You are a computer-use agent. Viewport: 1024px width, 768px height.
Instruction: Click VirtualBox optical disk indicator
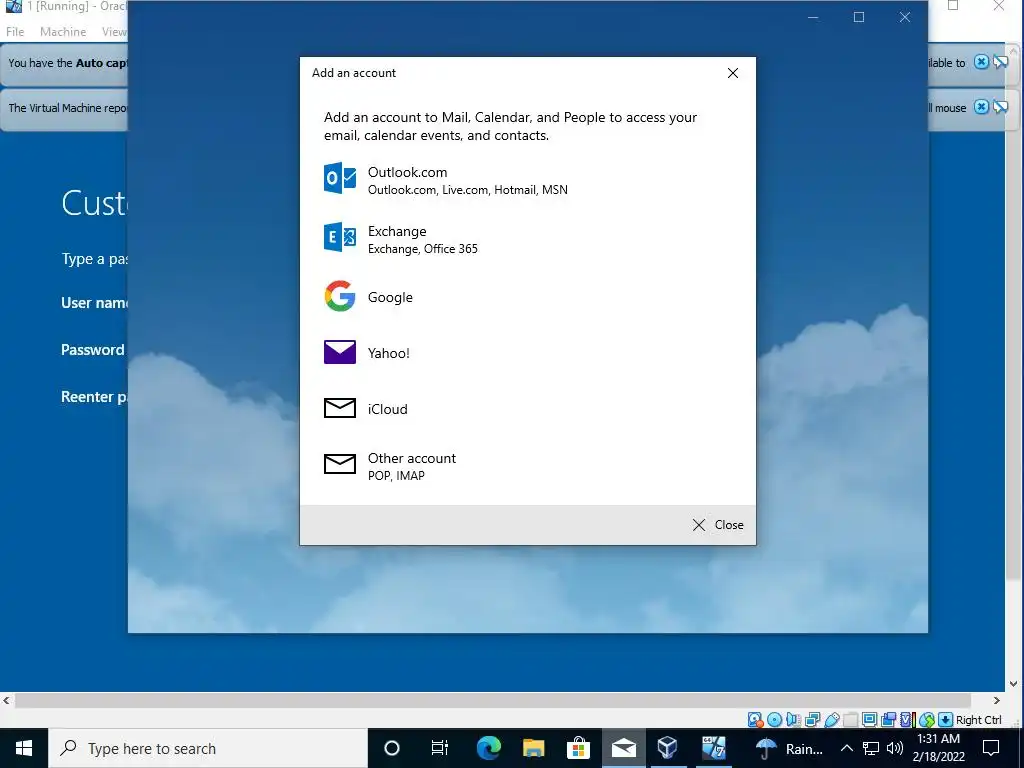774,720
